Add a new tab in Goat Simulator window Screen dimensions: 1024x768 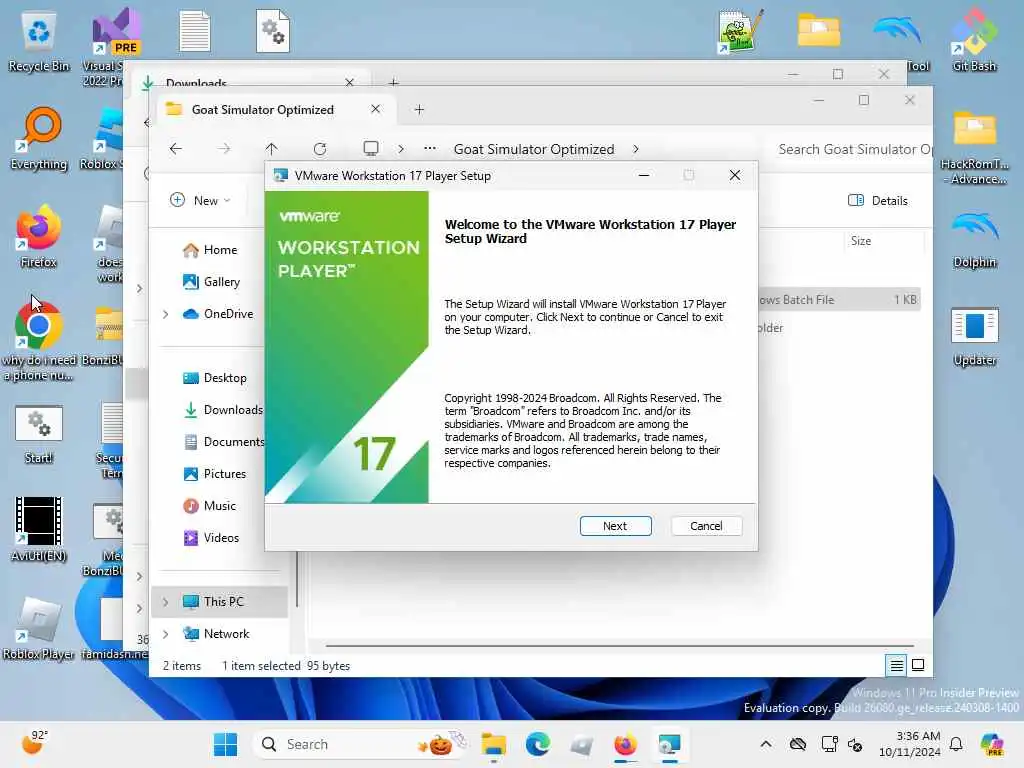[x=419, y=110]
